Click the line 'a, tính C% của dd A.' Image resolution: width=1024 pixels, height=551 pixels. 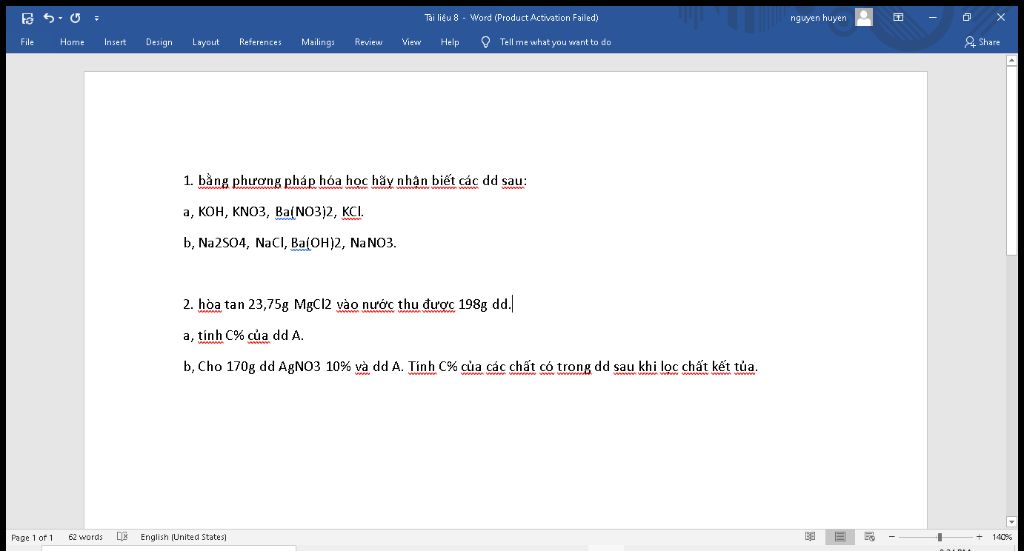244,336
